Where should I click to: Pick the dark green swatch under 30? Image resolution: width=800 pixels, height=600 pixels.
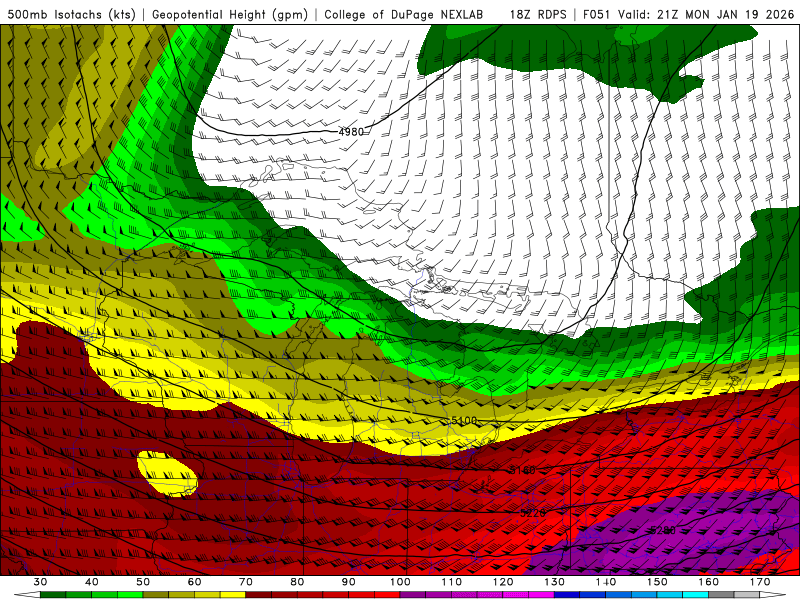point(53,595)
